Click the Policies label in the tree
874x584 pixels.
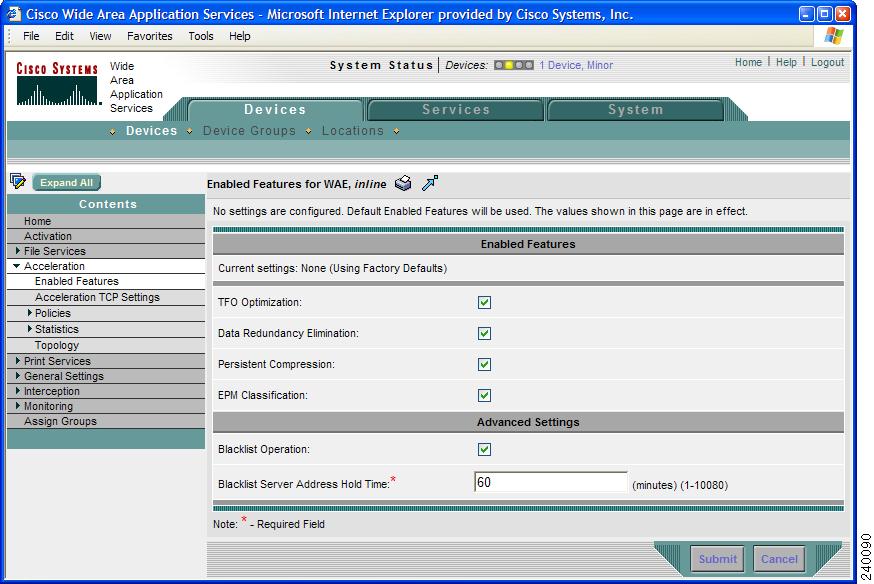coord(53,313)
